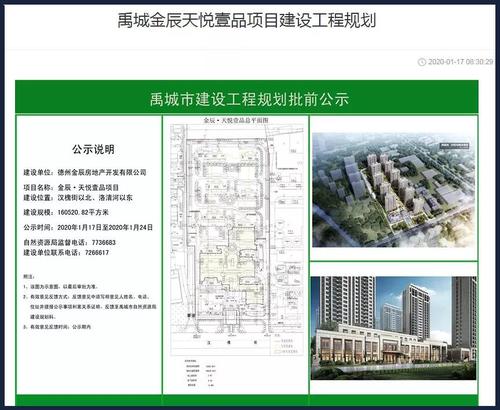This screenshot has width=500, height=410.
Task: Open the aerial rendering image
Action: 394,190
